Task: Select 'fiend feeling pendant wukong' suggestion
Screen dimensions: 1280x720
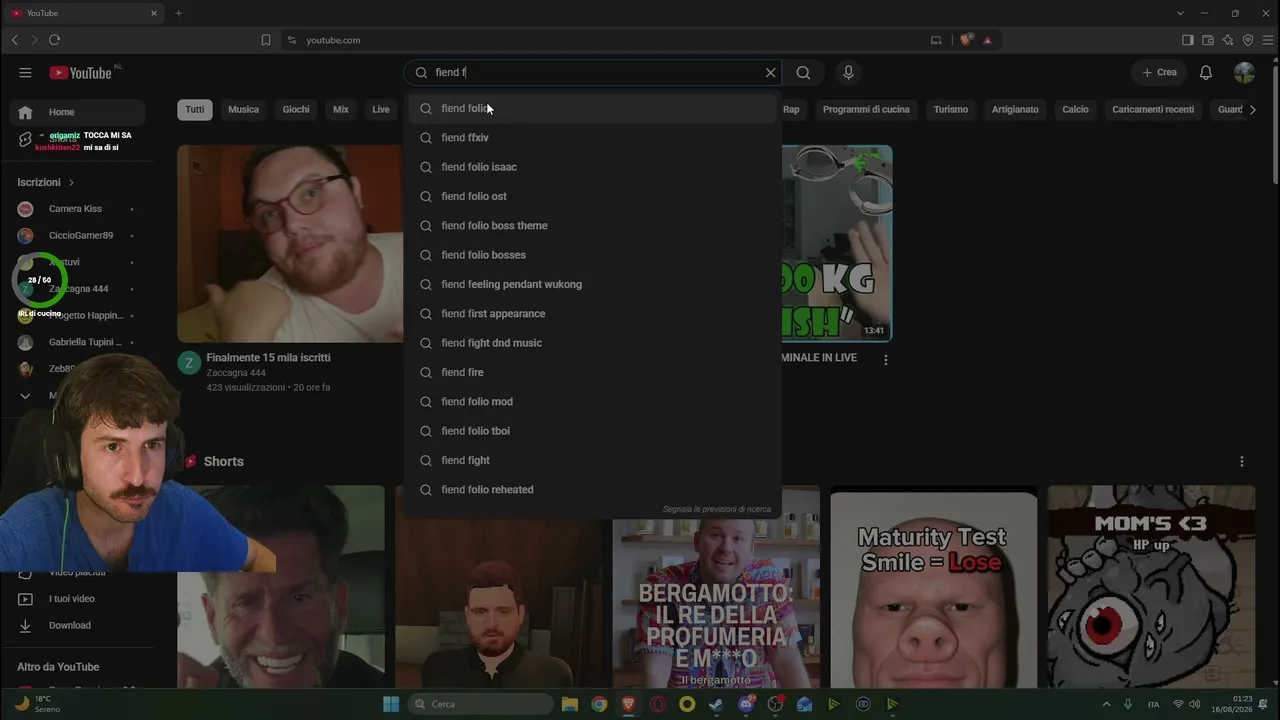Action: (x=592, y=284)
